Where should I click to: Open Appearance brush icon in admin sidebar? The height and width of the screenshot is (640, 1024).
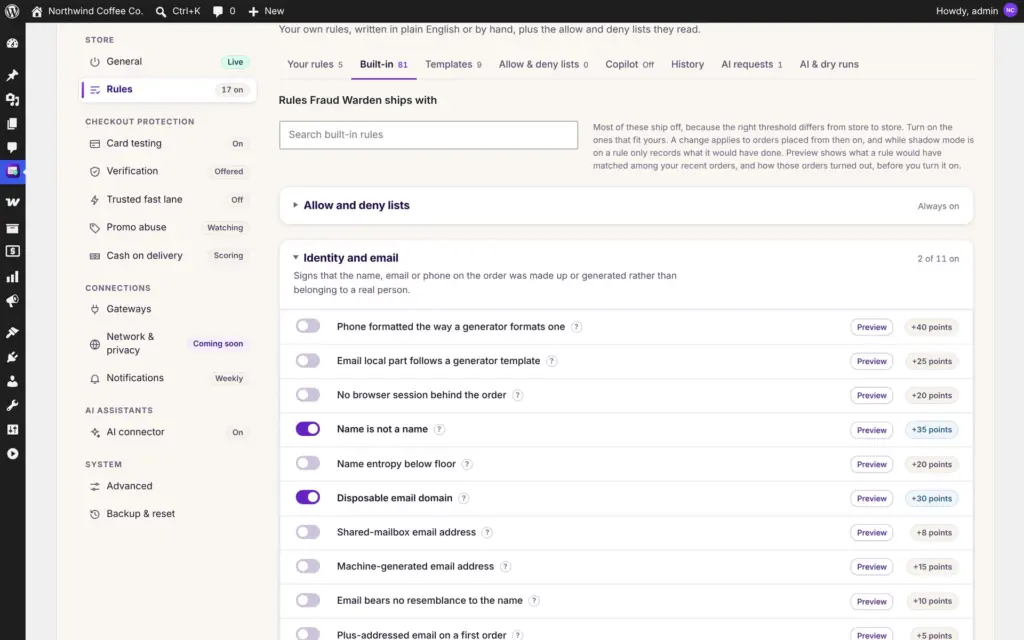(12, 332)
